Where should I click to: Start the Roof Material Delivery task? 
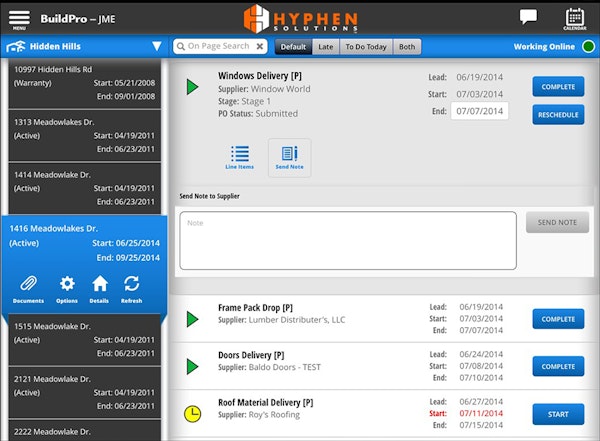[x=558, y=413]
